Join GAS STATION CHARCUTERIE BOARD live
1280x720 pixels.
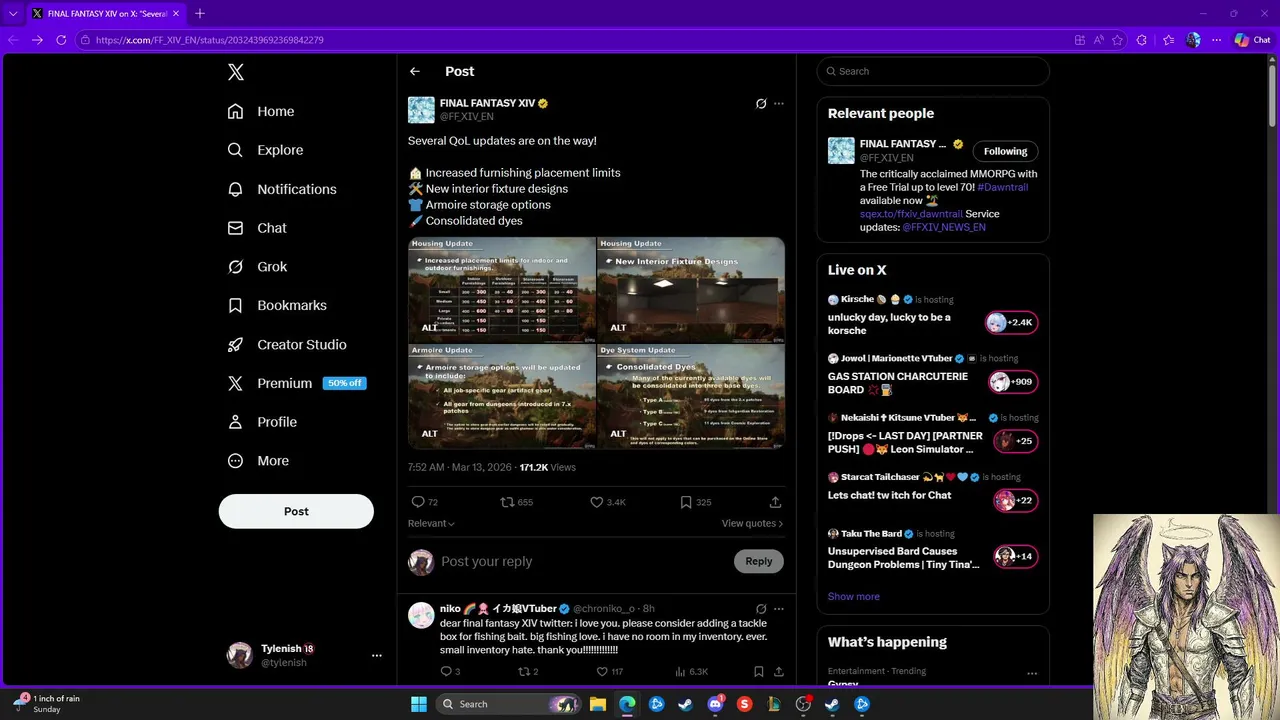tap(1013, 381)
